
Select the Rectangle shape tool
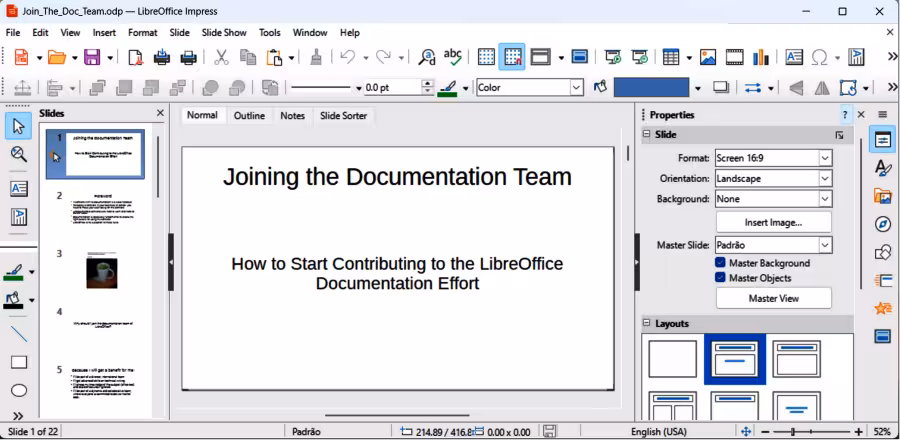tap(19, 362)
